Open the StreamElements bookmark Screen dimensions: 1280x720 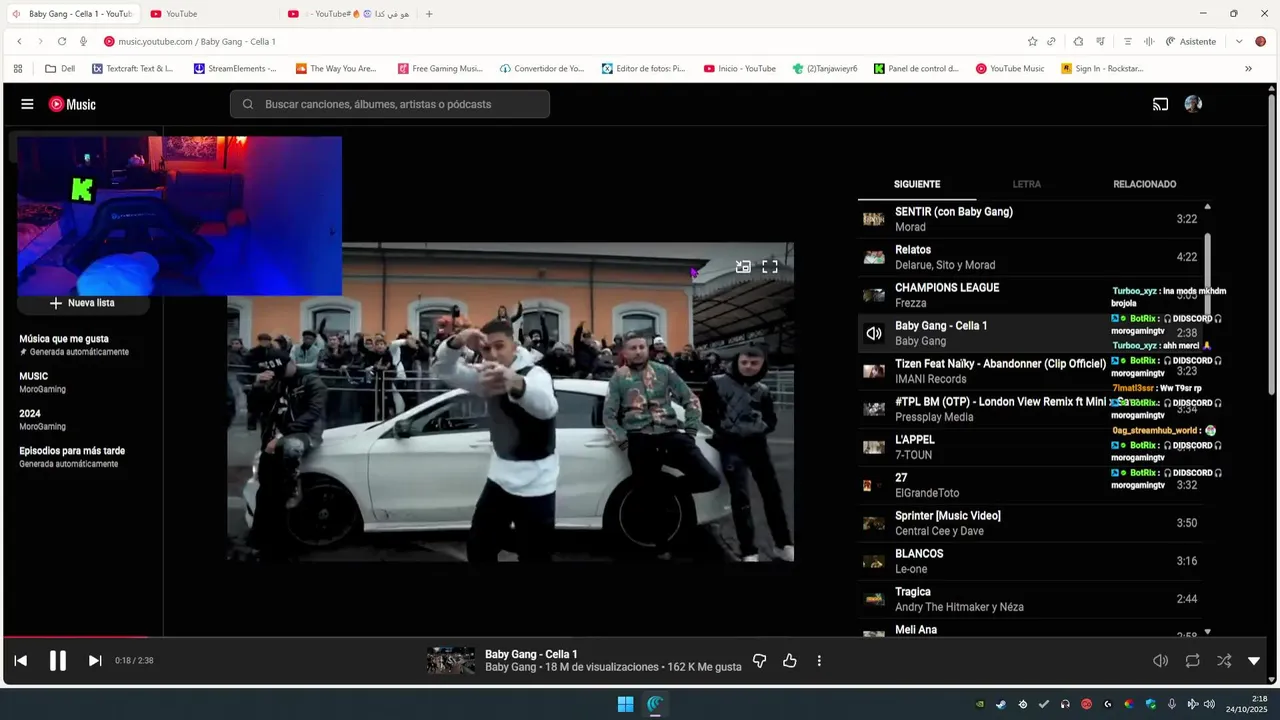pyautogui.click(x=235, y=69)
